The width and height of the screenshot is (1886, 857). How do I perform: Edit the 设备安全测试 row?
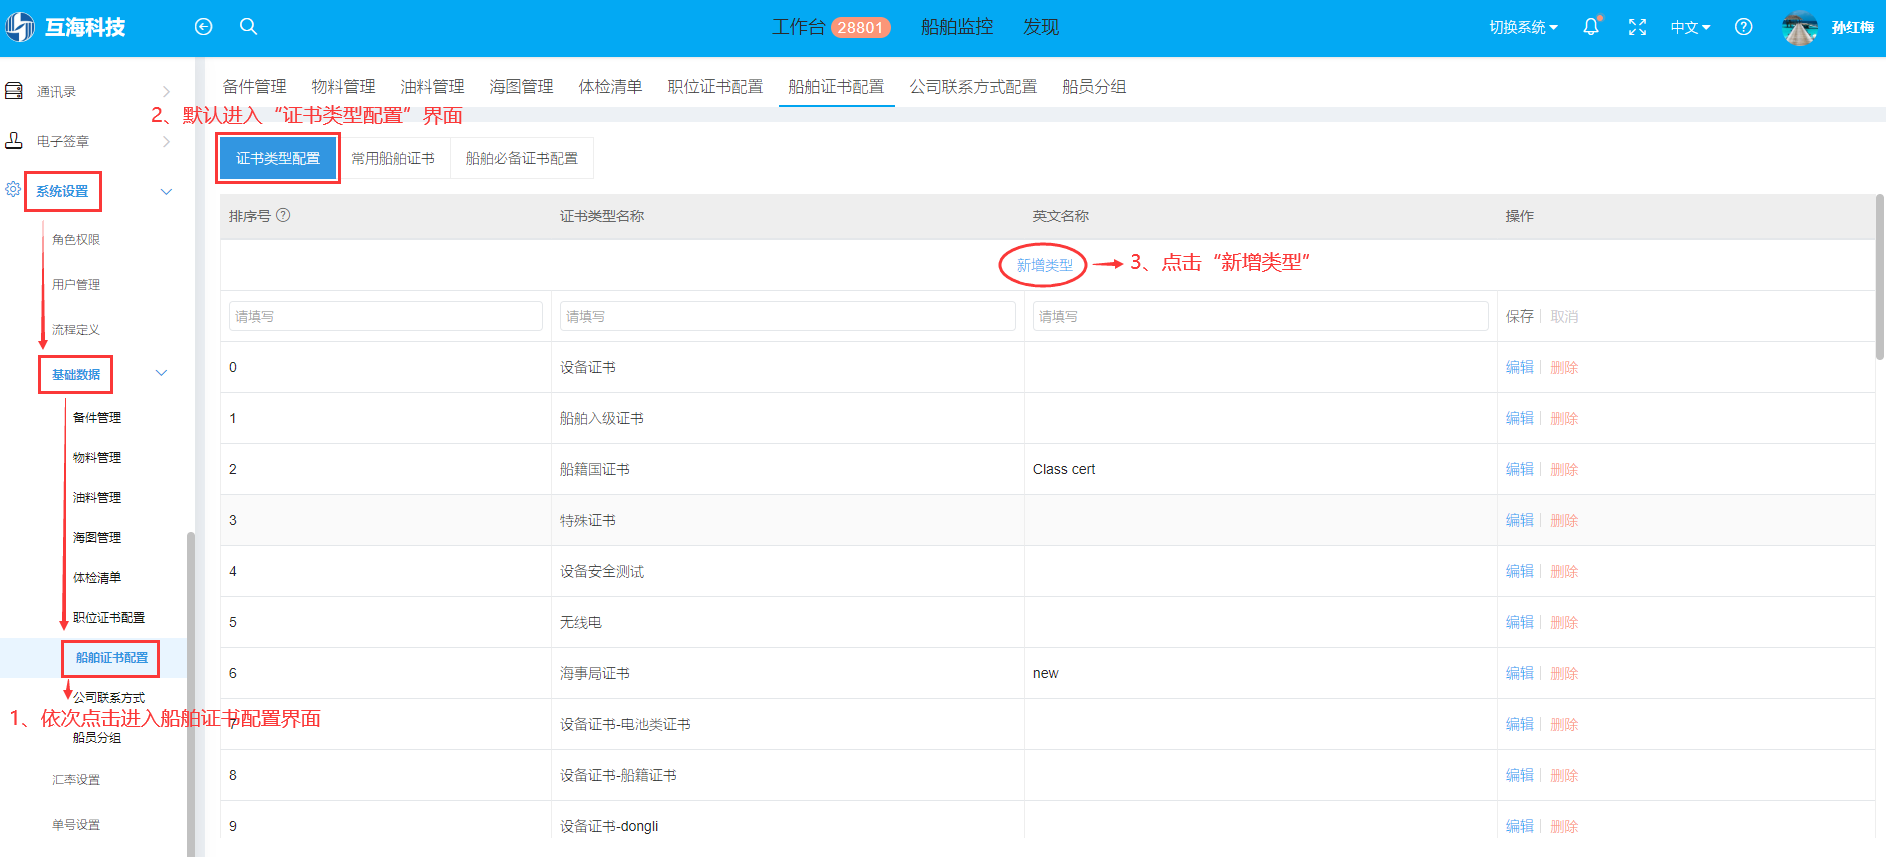(x=1519, y=571)
